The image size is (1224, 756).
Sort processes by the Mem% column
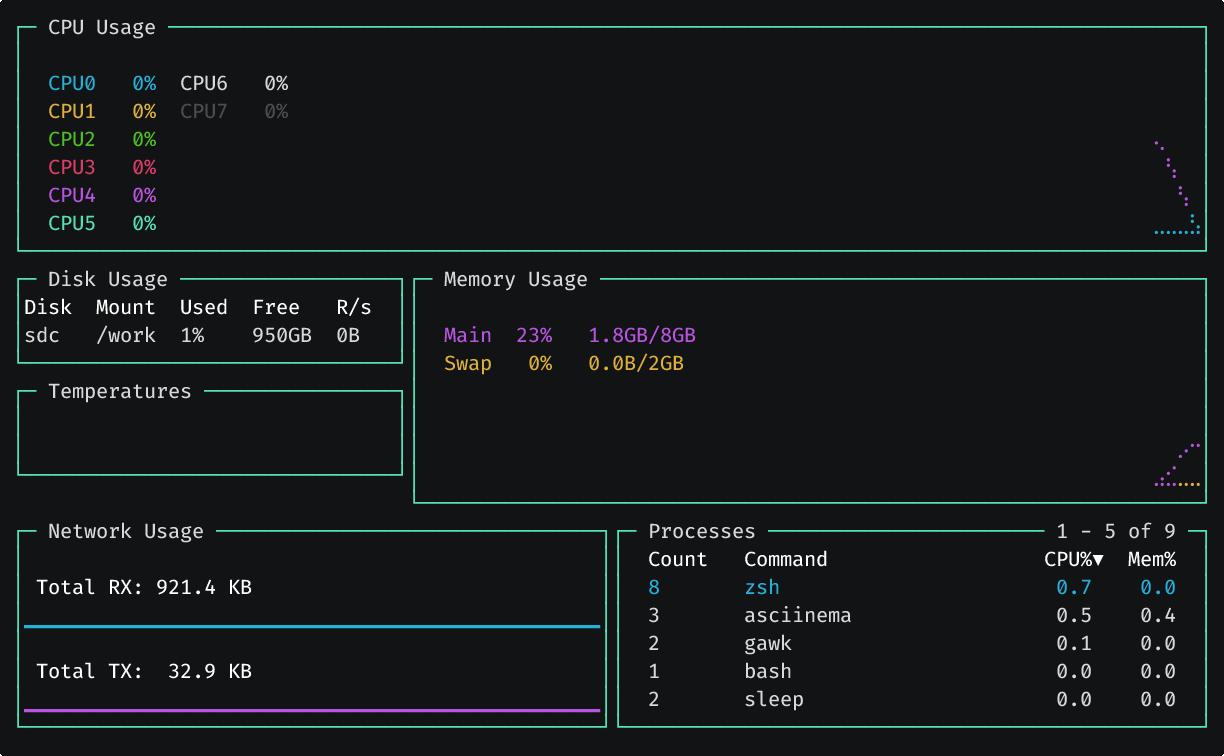tap(1152, 559)
